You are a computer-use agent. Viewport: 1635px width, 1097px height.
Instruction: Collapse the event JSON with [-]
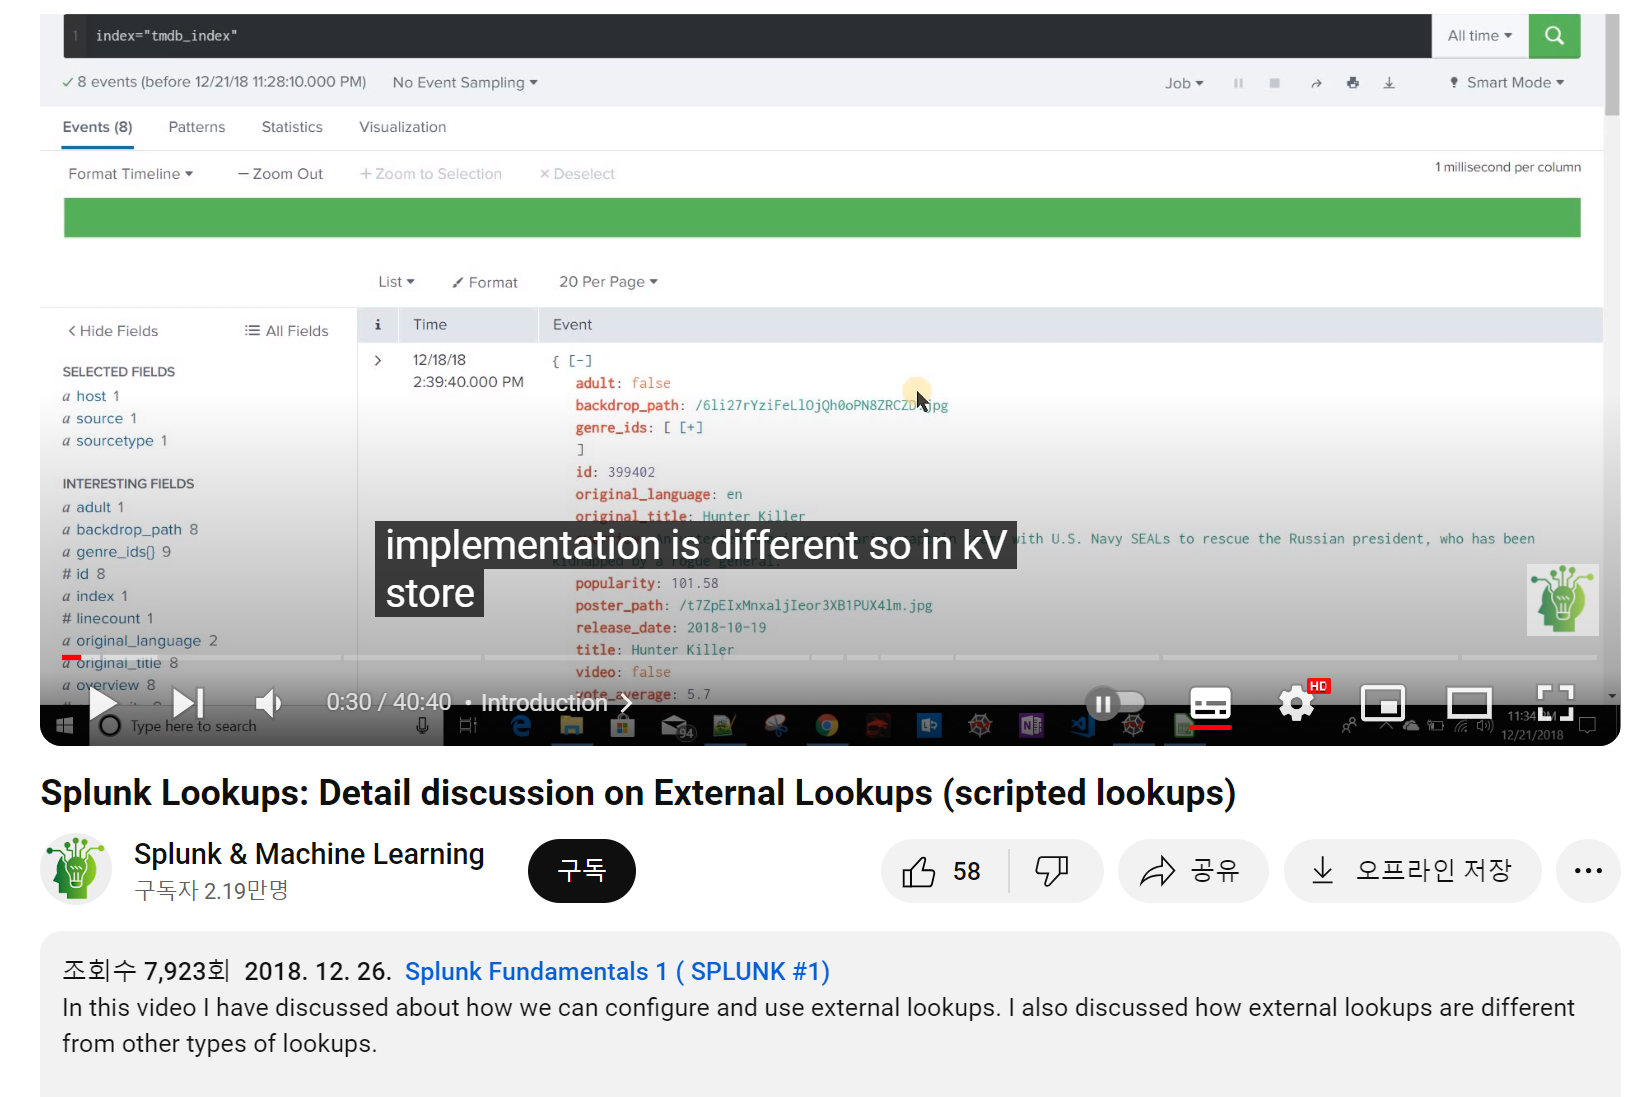pos(580,361)
